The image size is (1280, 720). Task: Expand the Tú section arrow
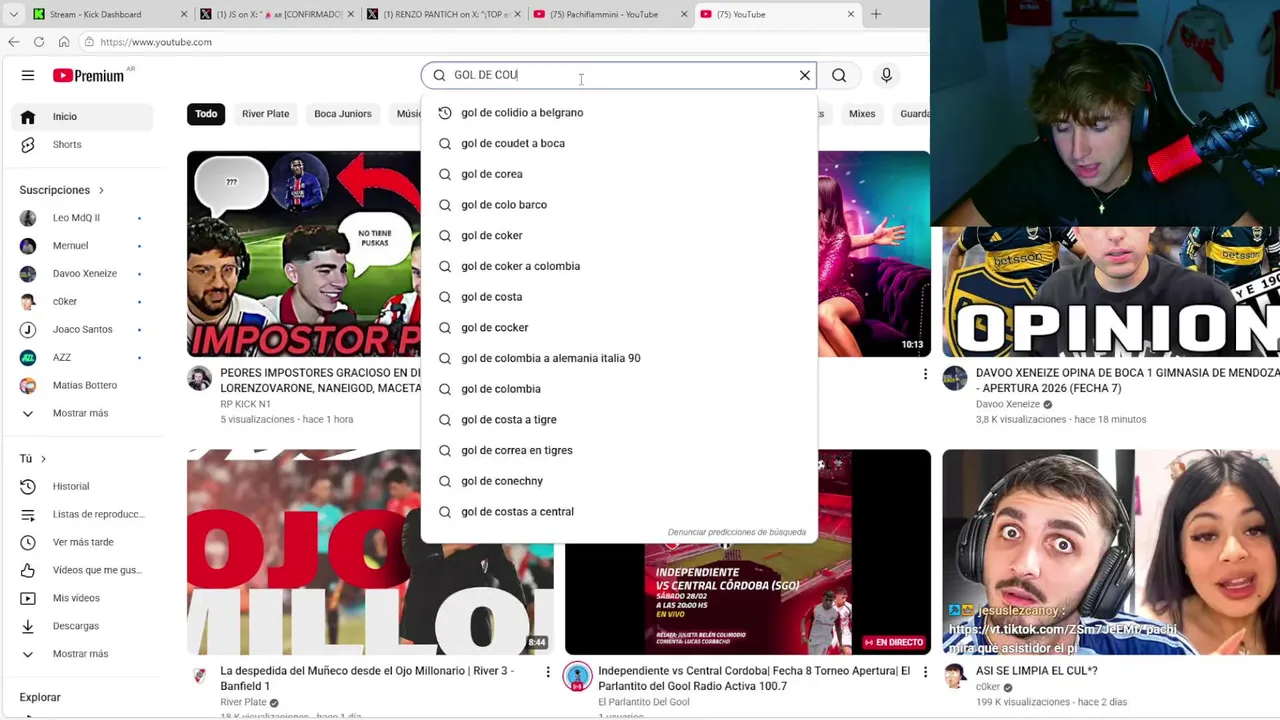pos(43,459)
